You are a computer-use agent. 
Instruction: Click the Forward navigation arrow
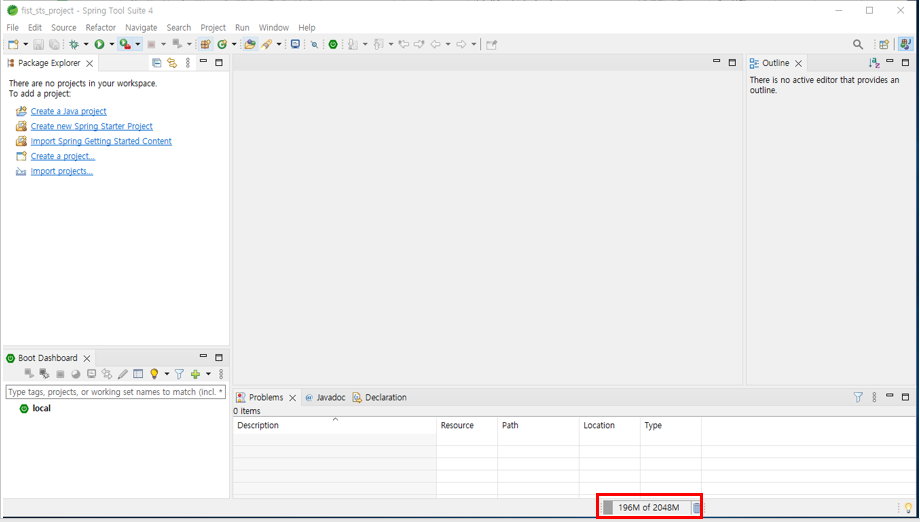[x=461, y=44]
